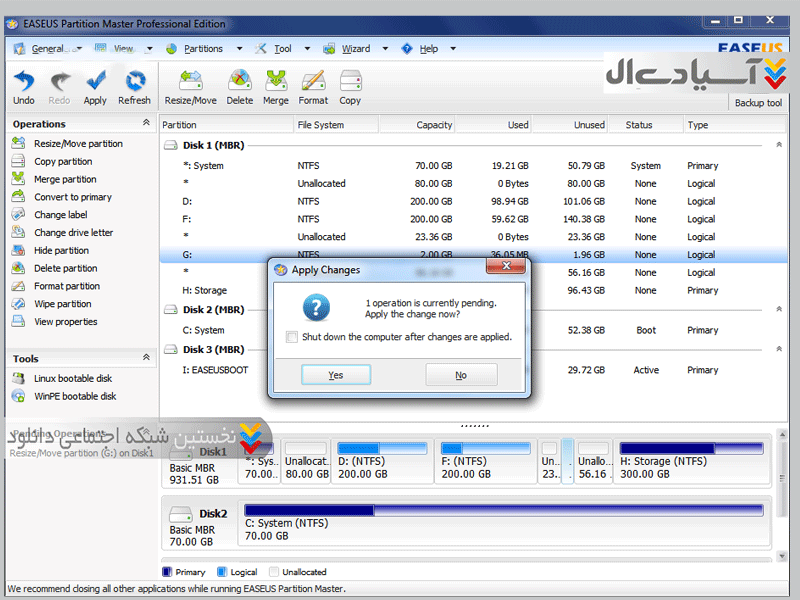Screen dimensions: 800x600
Task: Click the Format toolbar icon
Action: tap(313, 82)
